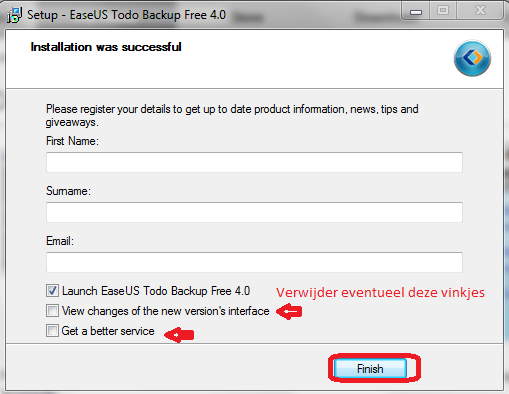Click the red Verwijder eventueel deze vinkjes note

click(380, 293)
